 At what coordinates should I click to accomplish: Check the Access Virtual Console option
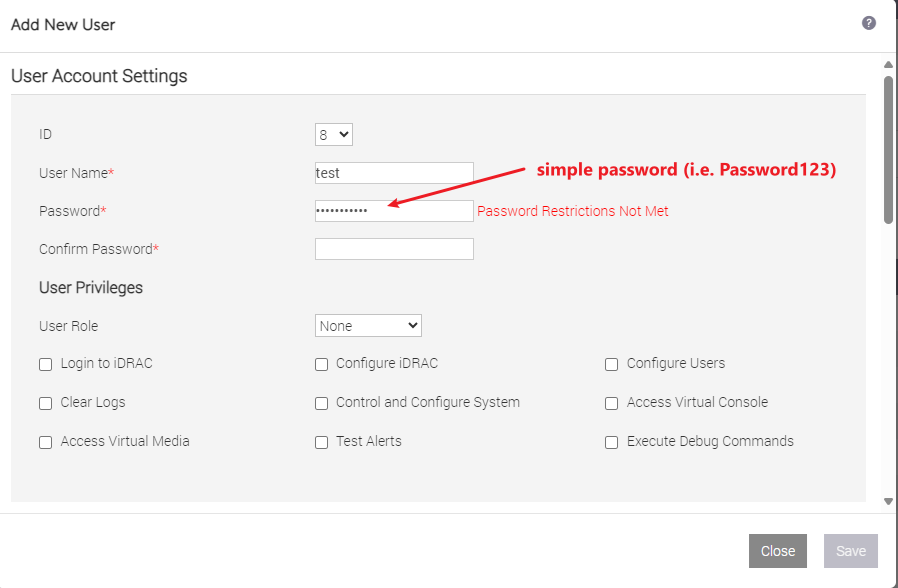coord(611,403)
